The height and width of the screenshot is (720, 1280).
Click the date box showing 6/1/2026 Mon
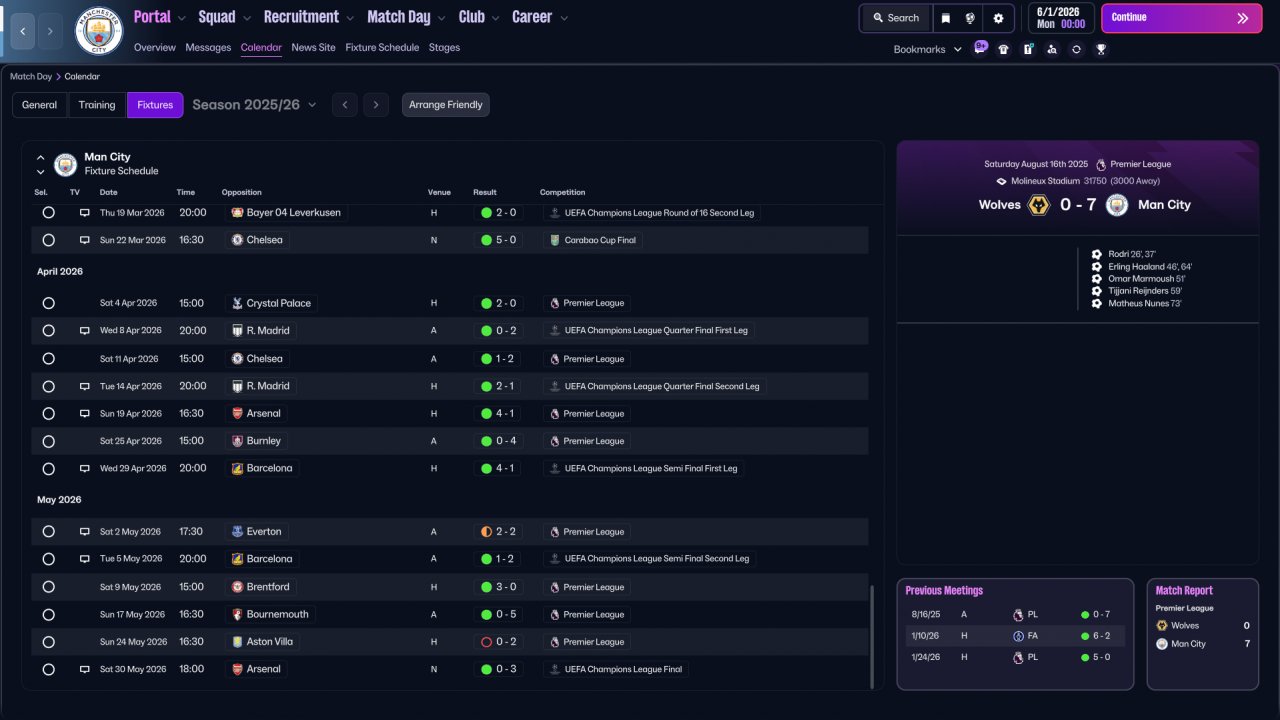[x=1060, y=18]
